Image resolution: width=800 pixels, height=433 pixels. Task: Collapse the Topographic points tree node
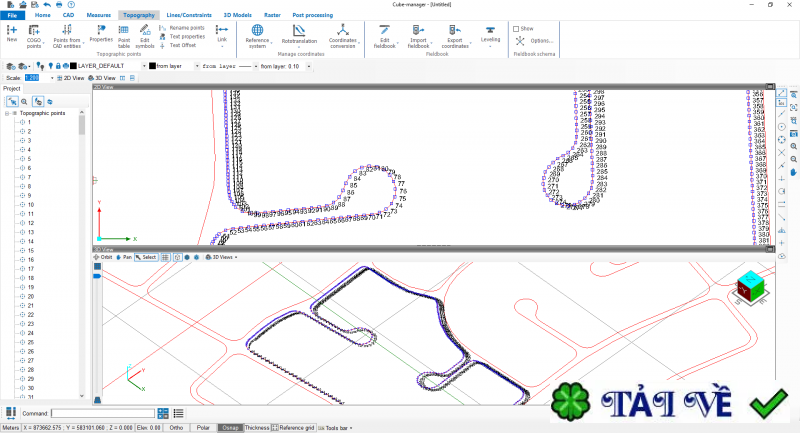click(7, 113)
